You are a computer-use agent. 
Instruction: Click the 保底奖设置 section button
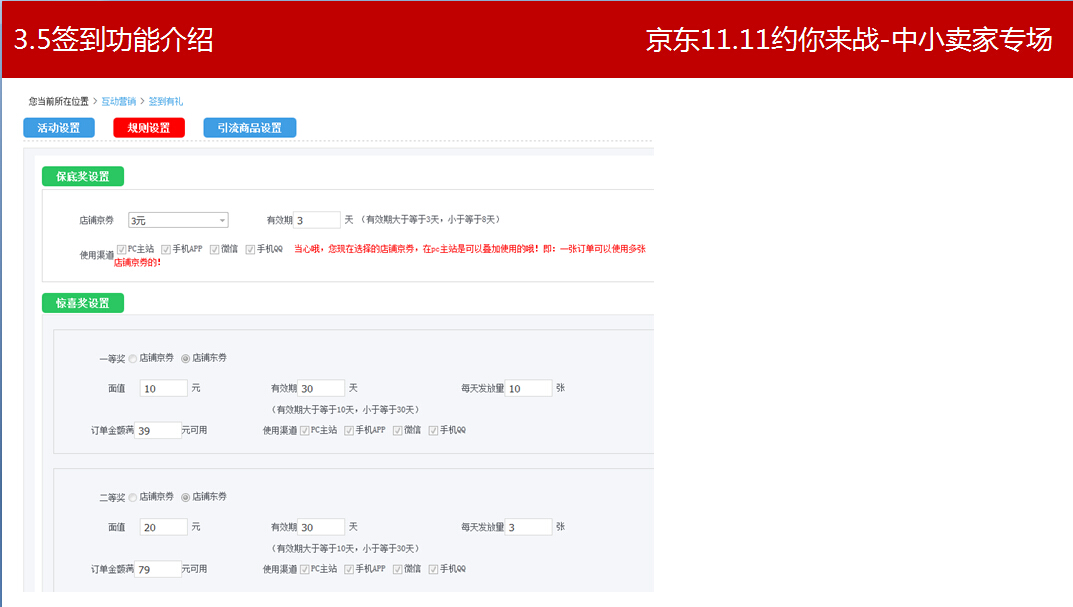coord(83,177)
